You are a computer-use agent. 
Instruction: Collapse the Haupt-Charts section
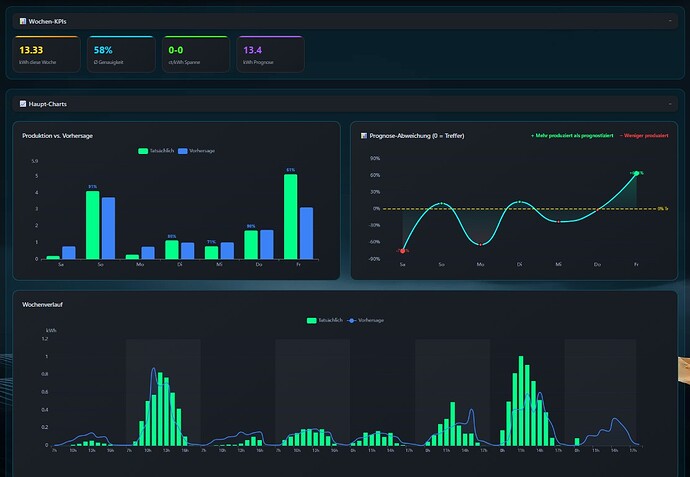click(x=670, y=104)
